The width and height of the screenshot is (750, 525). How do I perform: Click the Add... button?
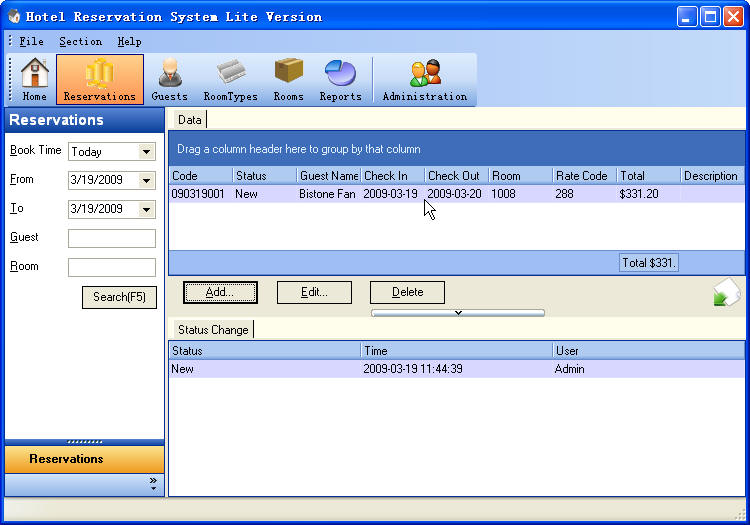point(220,292)
